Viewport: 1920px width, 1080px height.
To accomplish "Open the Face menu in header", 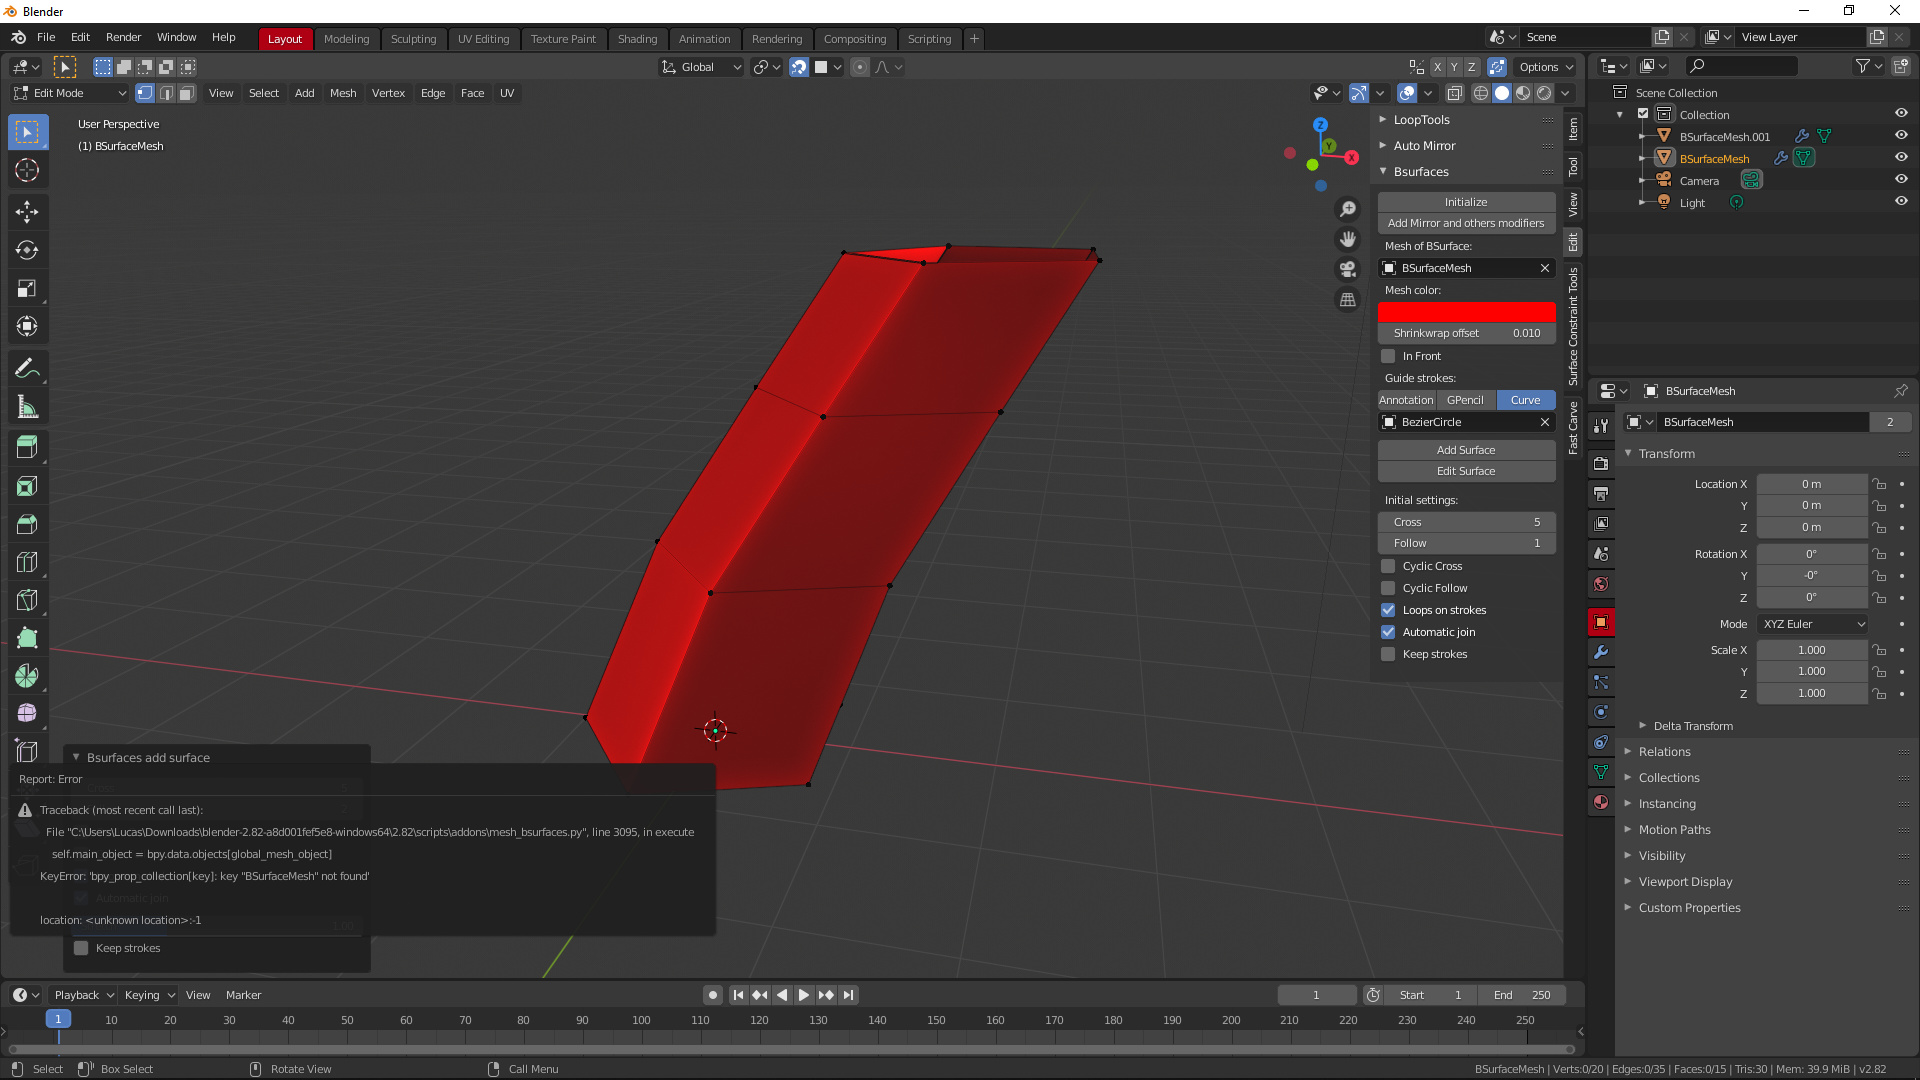I will point(471,92).
